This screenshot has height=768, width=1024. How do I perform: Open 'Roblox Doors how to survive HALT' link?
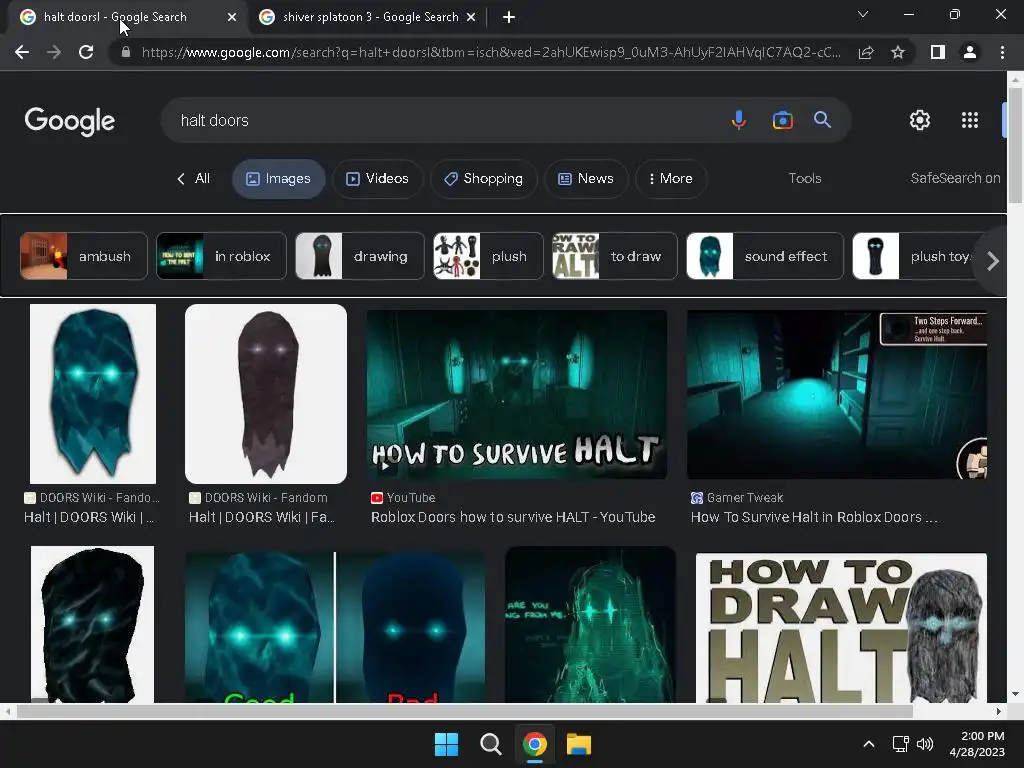pyautogui.click(x=513, y=517)
